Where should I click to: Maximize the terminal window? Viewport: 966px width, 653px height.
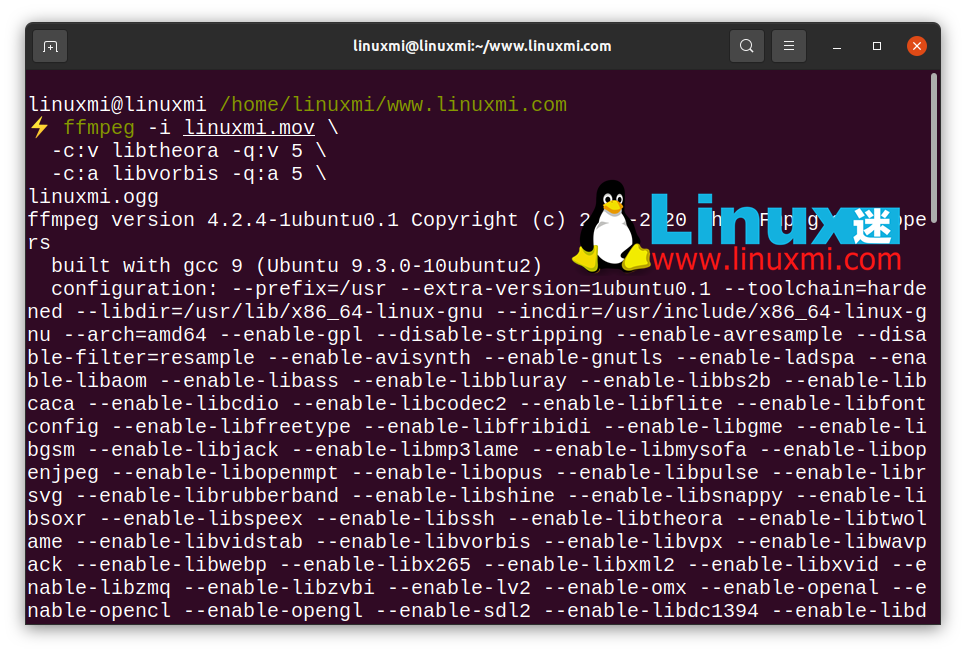point(877,46)
